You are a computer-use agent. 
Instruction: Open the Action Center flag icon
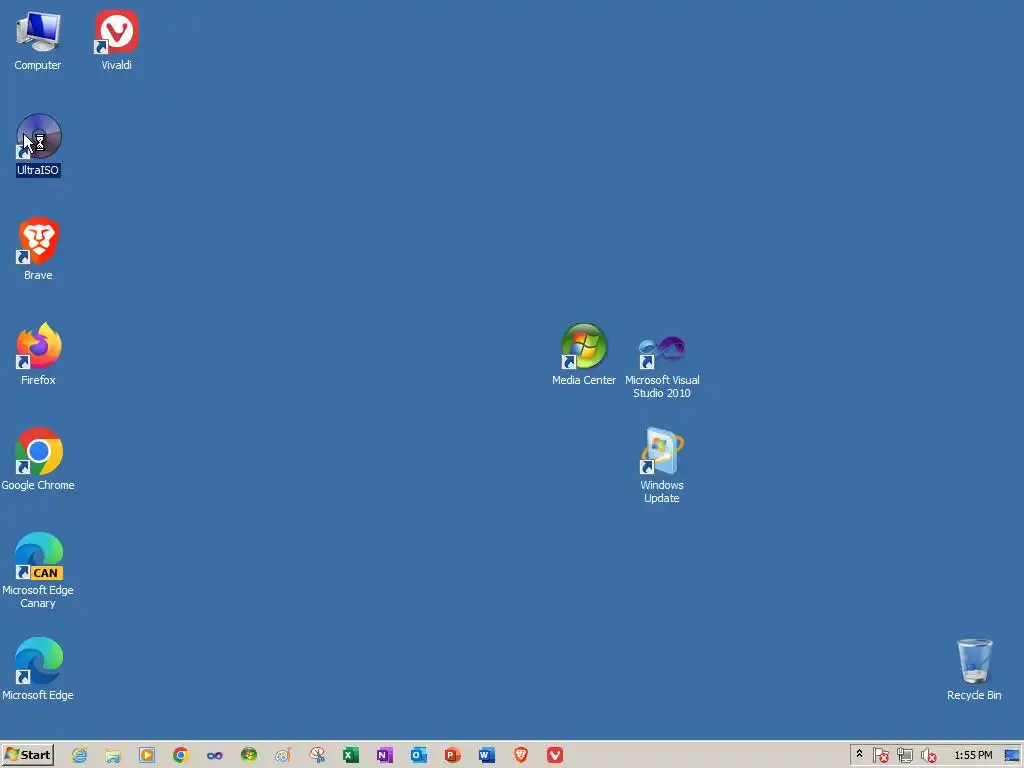(x=880, y=756)
